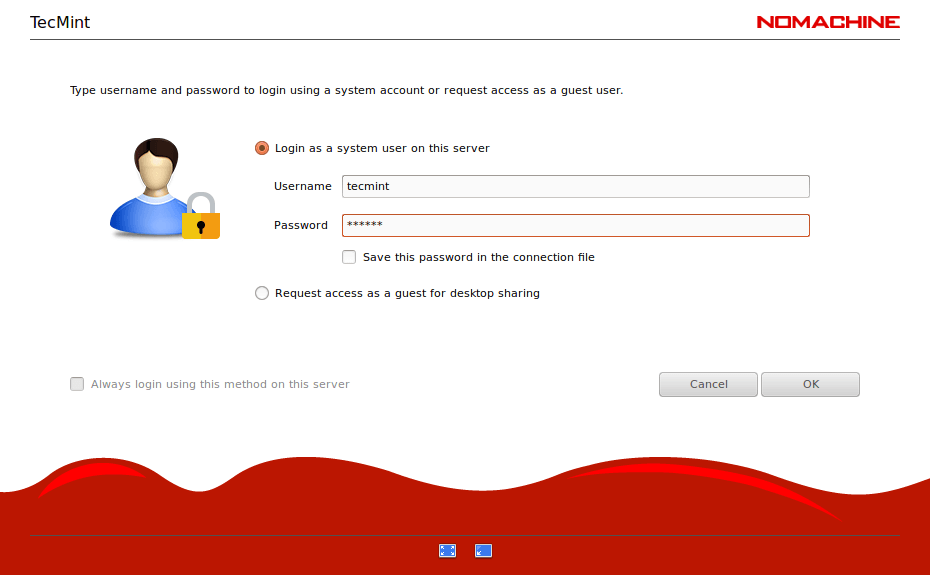Click the instruction text about username and password
This screenshot has width=930, height=575.
tap(346, 90)
